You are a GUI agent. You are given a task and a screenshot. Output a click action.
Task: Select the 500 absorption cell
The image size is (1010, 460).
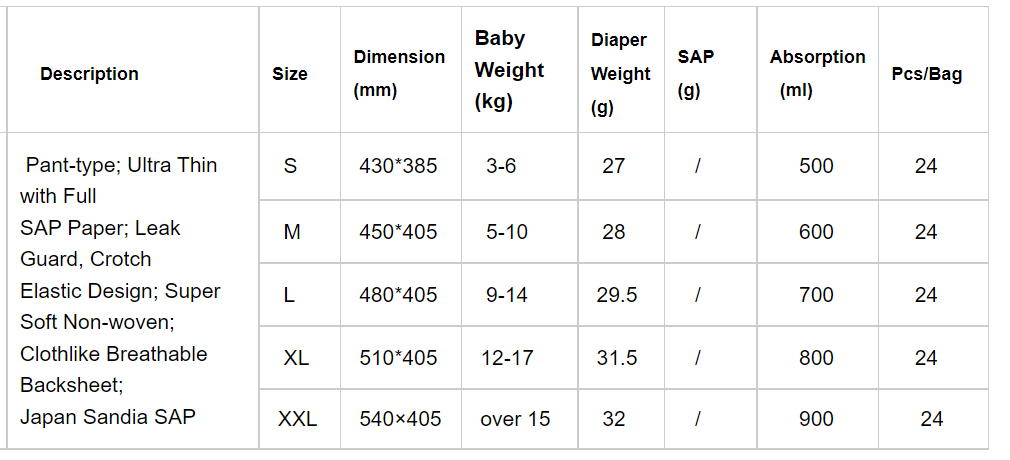[x=816, y=166]
